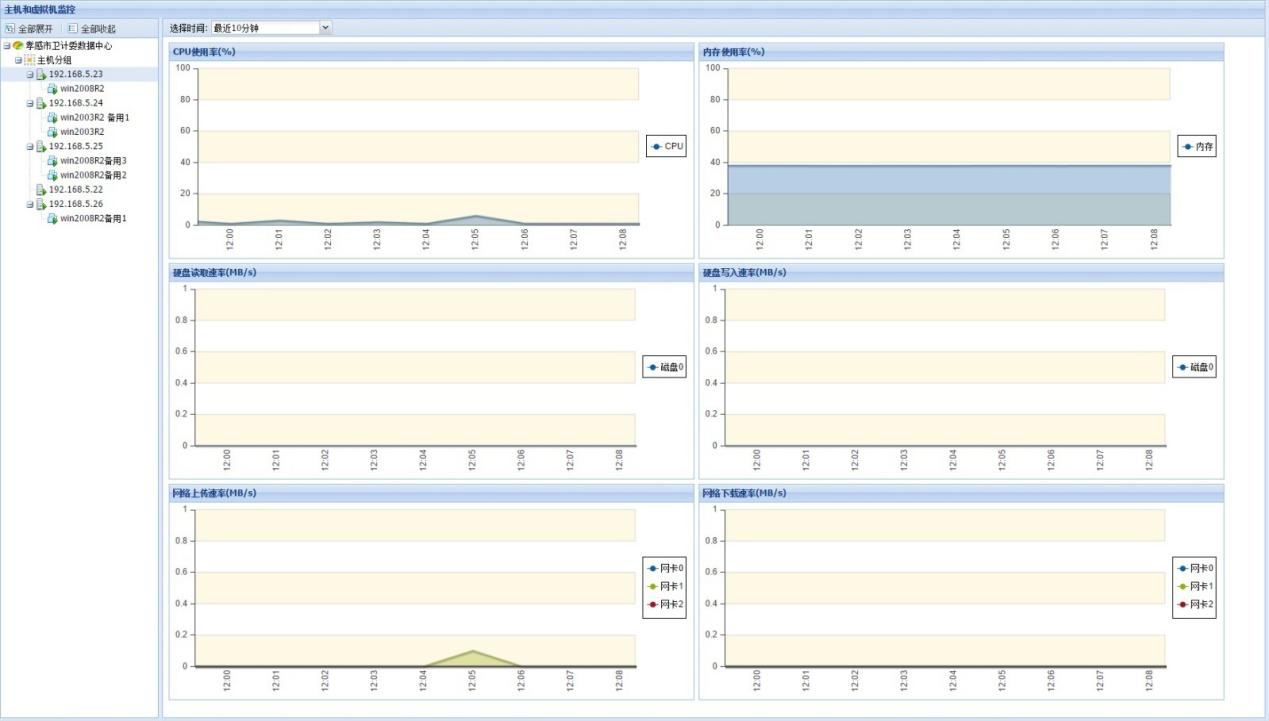Select host 192.168.5.23 in the tree
This screenshot has width=1269, height=721.
click(76, 74)
